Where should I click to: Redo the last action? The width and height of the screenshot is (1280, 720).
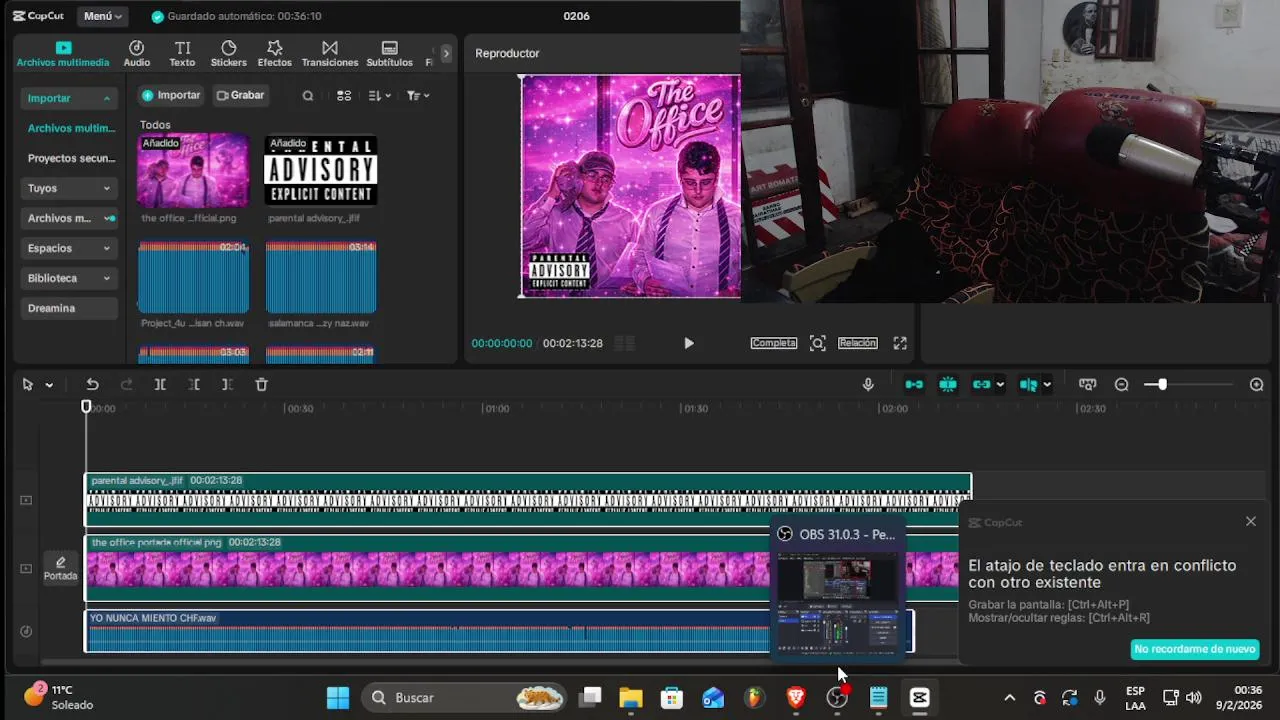point(126,385)
